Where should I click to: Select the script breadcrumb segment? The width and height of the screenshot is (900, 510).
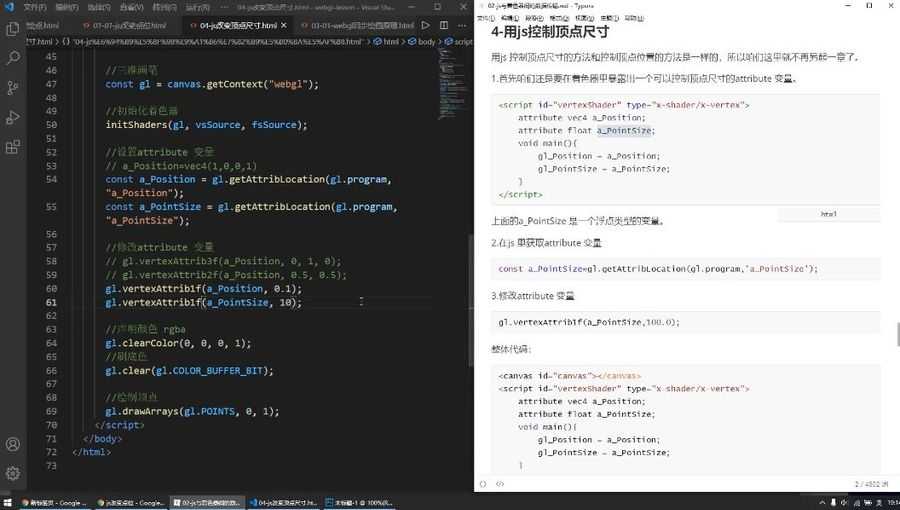(x=458, y=41)
